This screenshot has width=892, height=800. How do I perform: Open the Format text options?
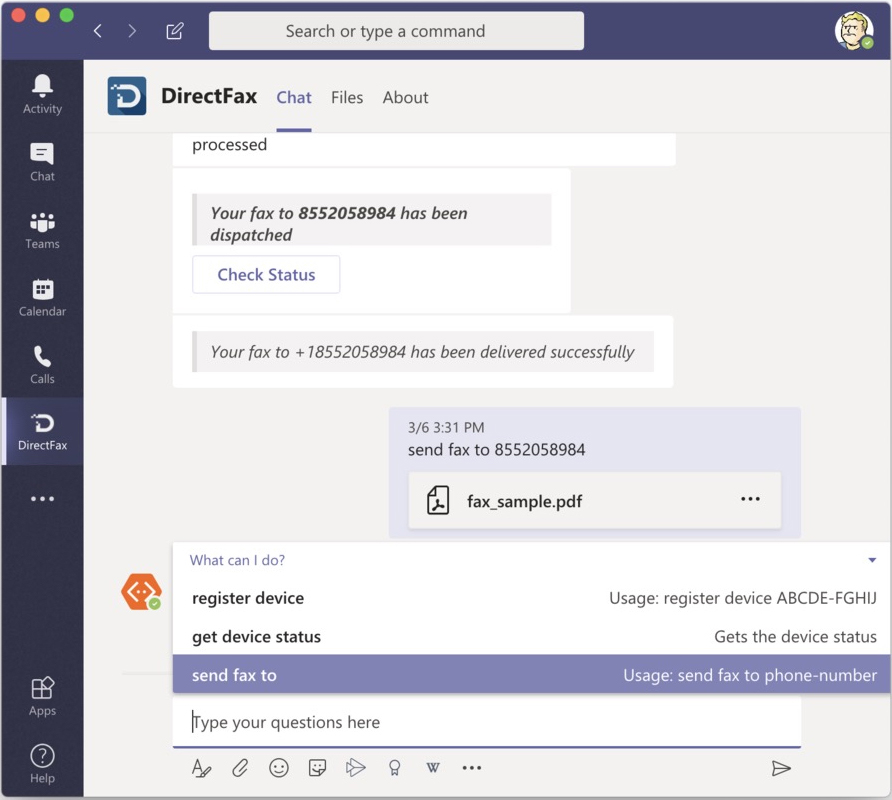tap(201, 768)
